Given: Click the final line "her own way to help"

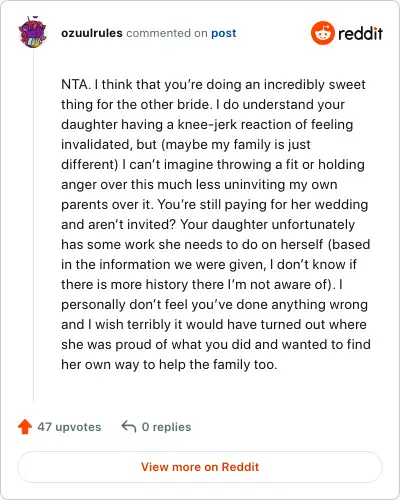Looking at the screenshot, I should [169, 364].
